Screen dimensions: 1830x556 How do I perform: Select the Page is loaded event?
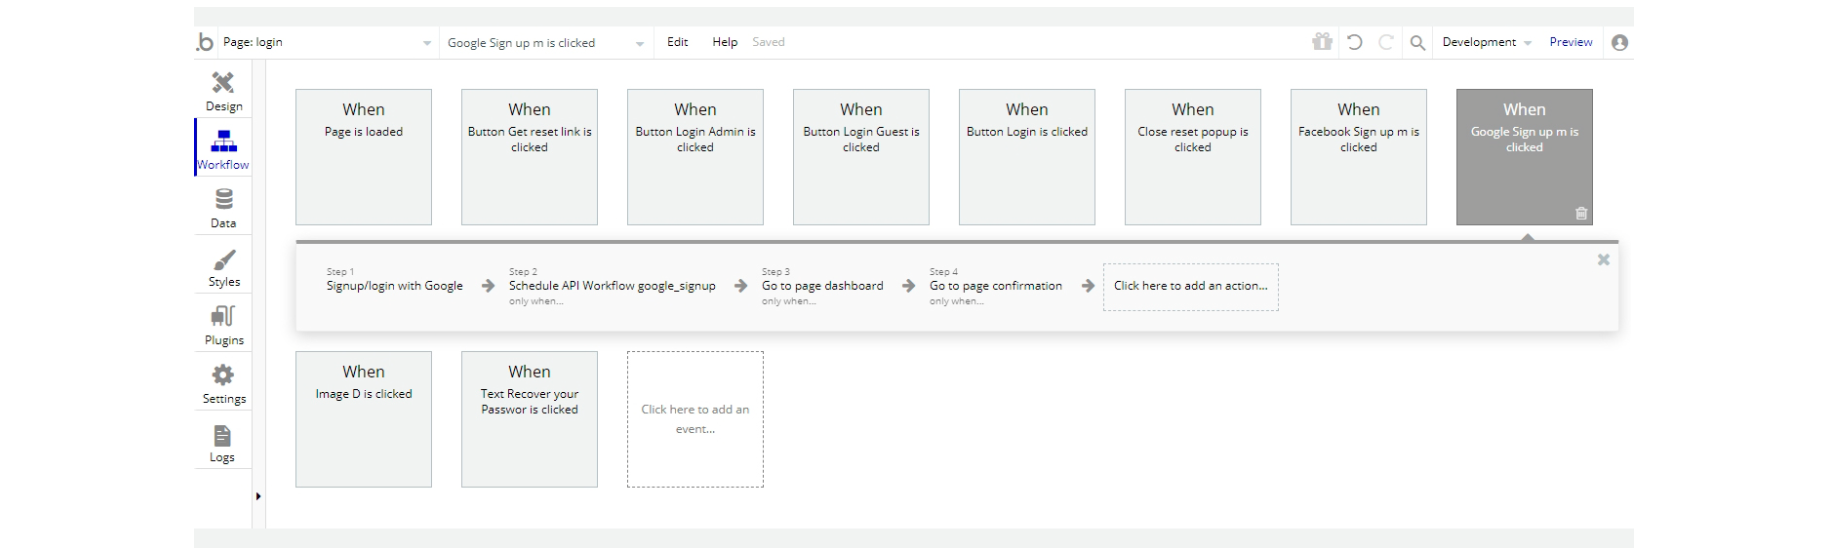click(363, 157)
